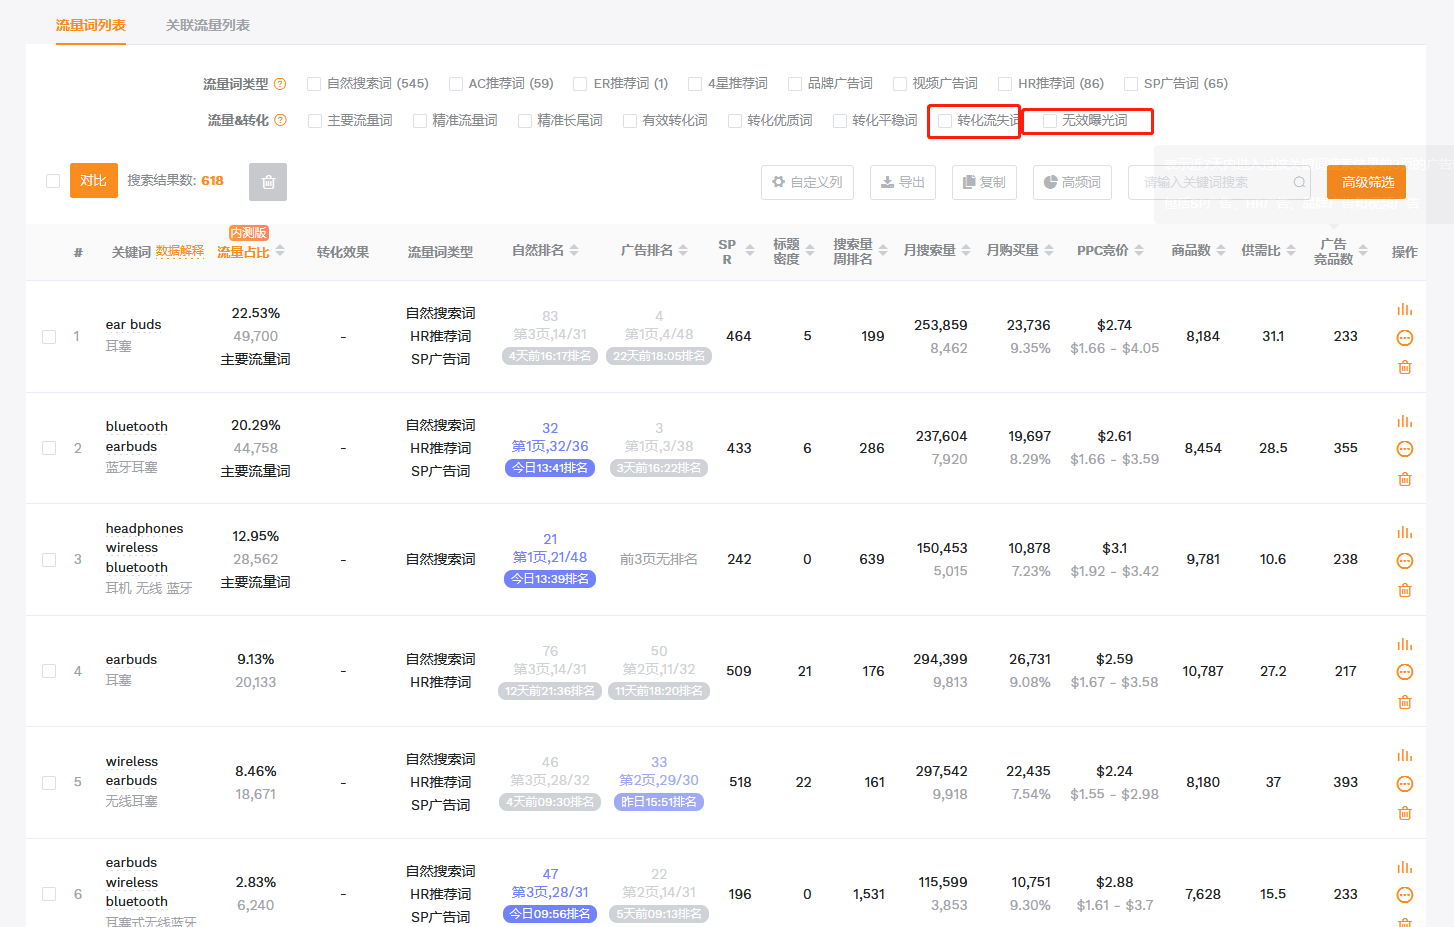1454x927 pixels.
Task: Click the keyword search input field
Action: click(x=1214, y=182)
